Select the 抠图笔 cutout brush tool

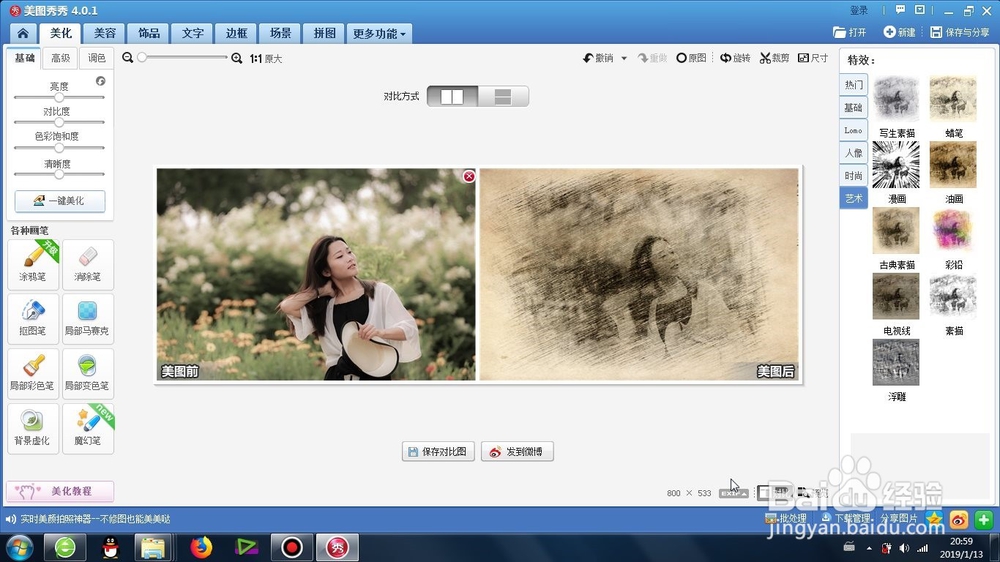(33, 318)
